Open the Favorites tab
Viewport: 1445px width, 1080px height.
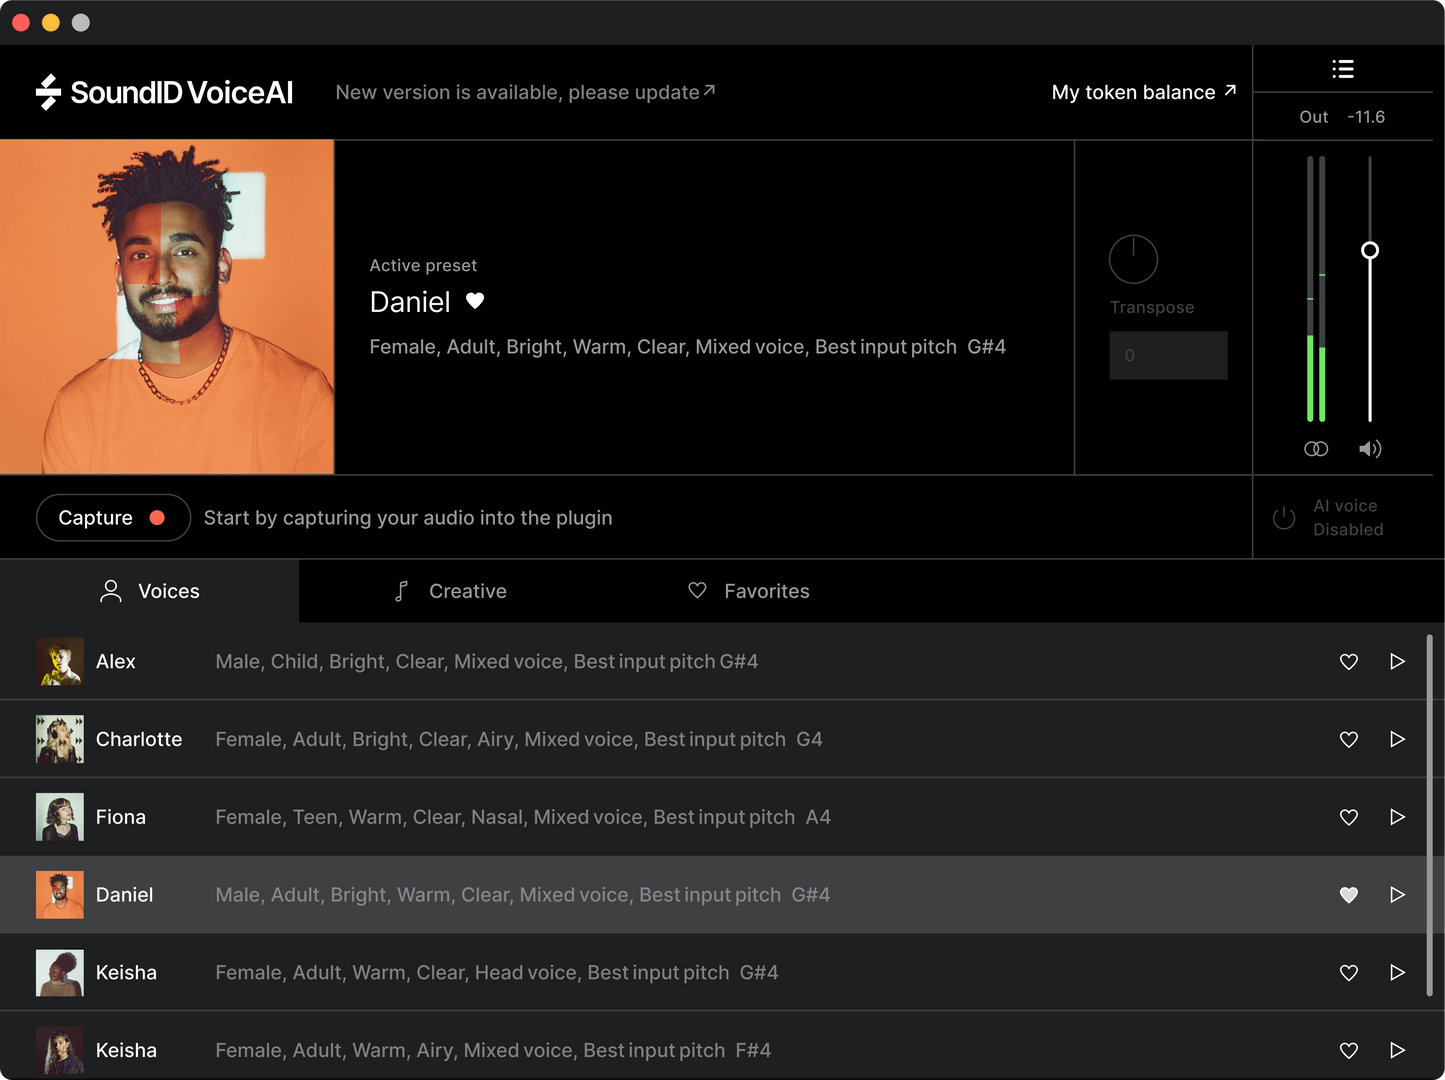[x=748, y=591]
